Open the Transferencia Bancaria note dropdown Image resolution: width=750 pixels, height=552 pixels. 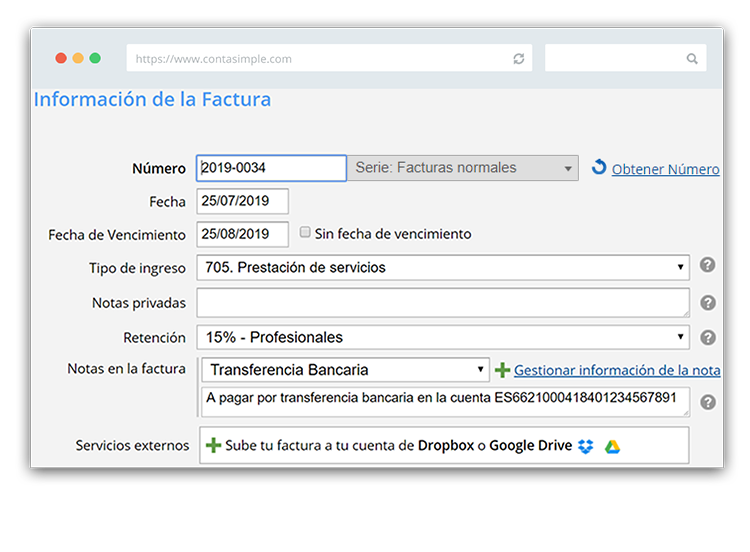pyautogui.click(x=345, y=369)
